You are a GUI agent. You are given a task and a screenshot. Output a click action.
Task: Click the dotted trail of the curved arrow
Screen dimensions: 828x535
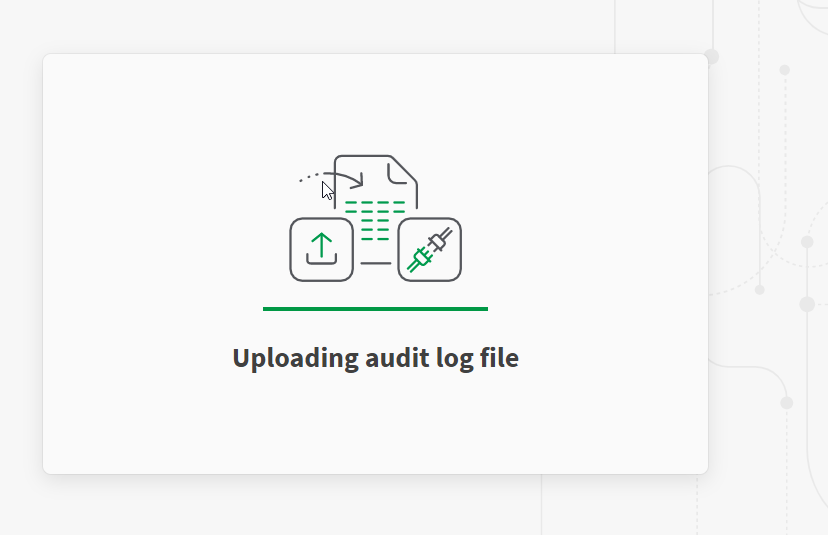click(x=309, y=177)
